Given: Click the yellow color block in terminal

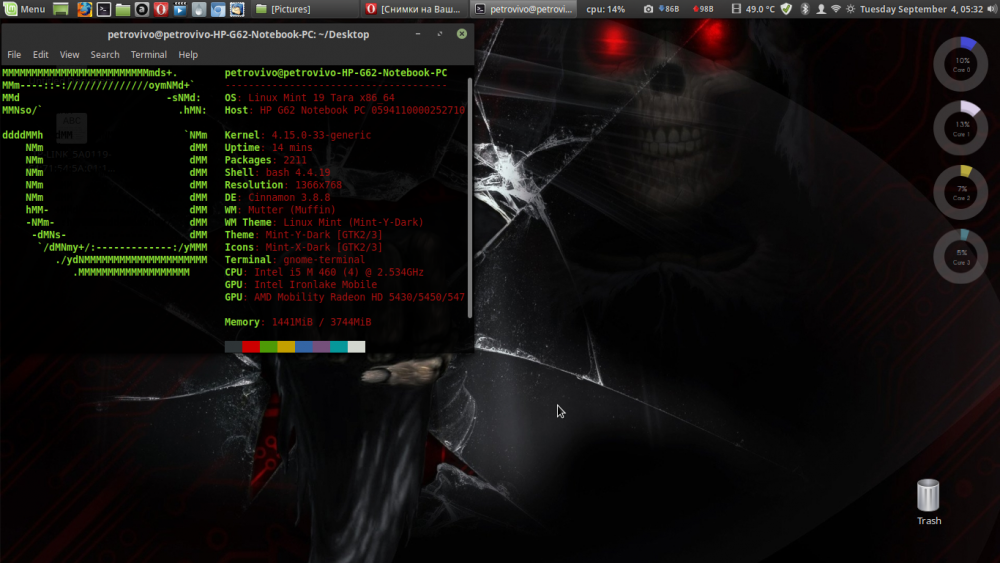Looking at the screenshot, I should [x=286, y=347].
